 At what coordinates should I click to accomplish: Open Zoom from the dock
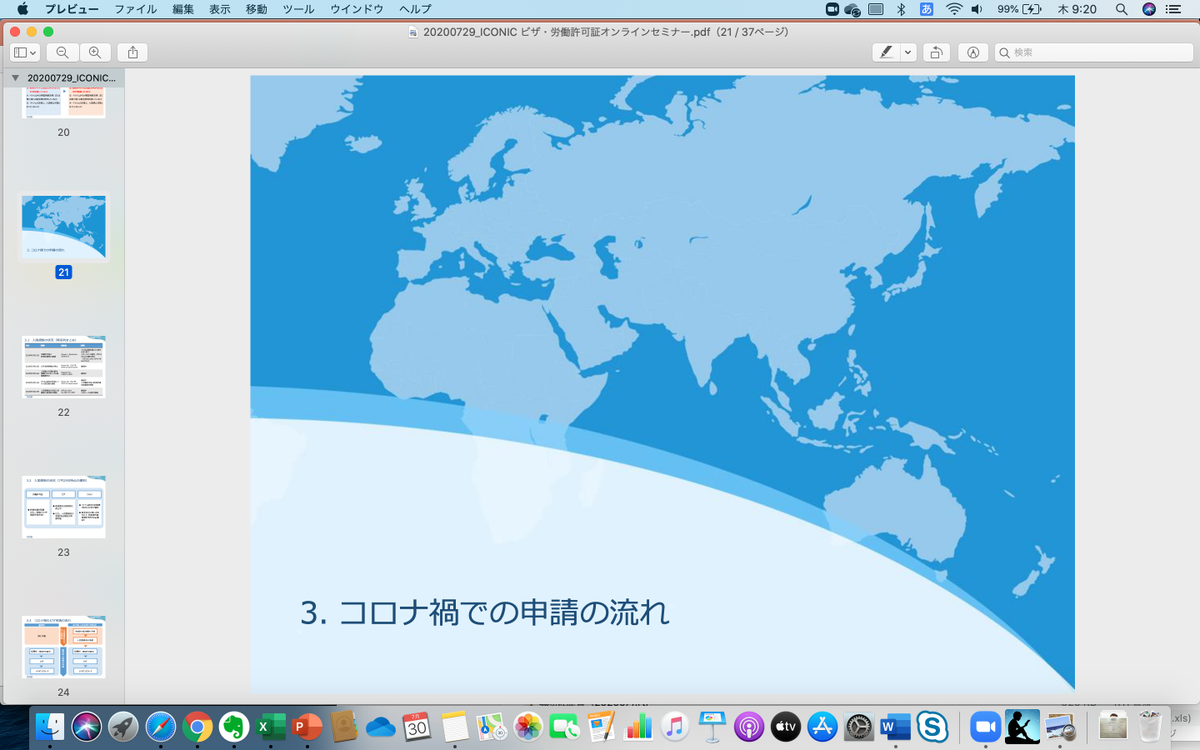986,726
